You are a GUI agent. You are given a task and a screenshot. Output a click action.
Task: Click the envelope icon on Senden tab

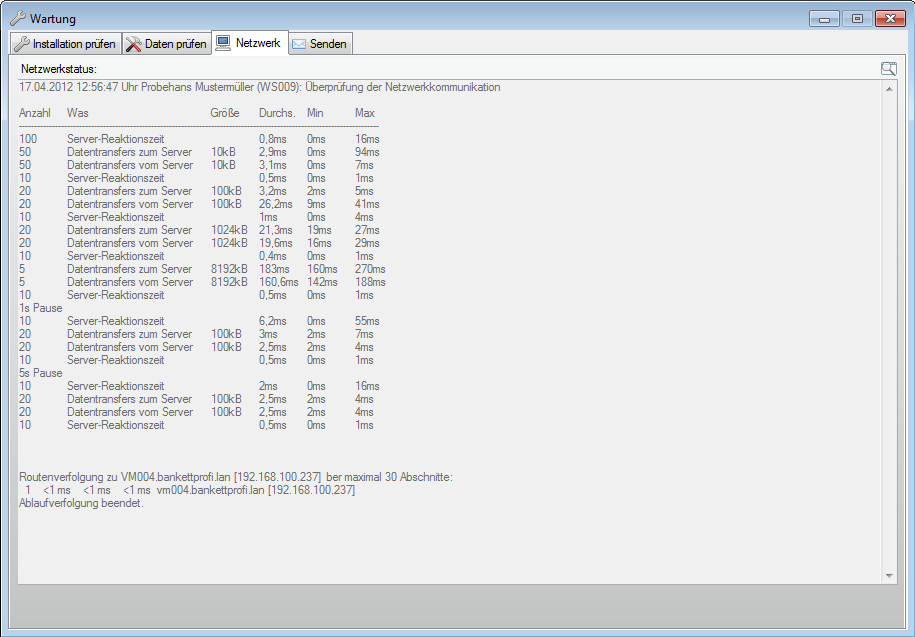(x=298, y=44)
